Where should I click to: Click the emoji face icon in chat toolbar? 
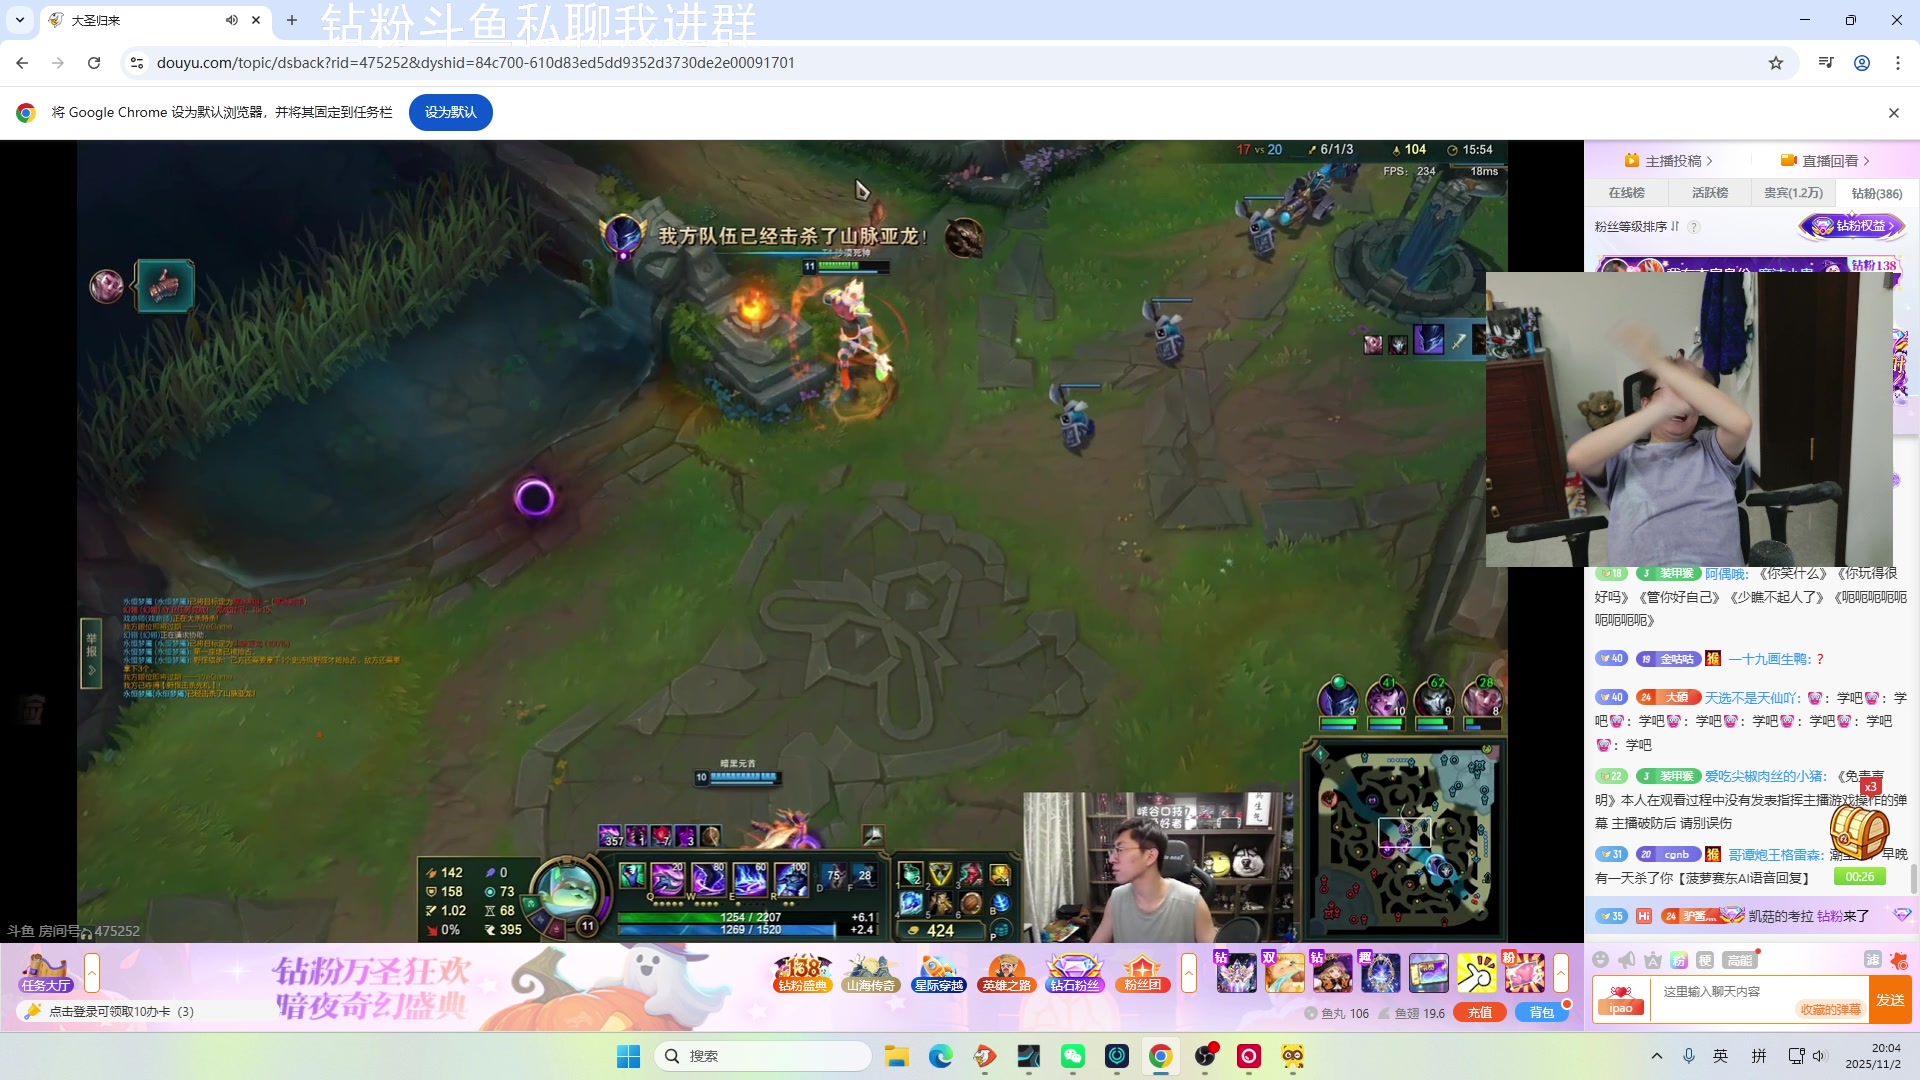(1601, 960)
